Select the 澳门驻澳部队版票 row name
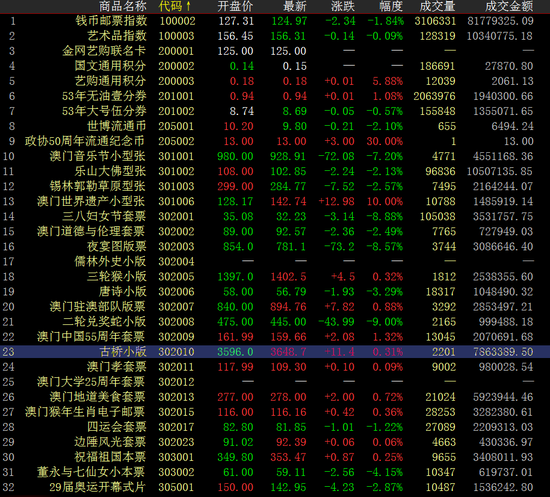550x497 pixels. coord(98,307)
